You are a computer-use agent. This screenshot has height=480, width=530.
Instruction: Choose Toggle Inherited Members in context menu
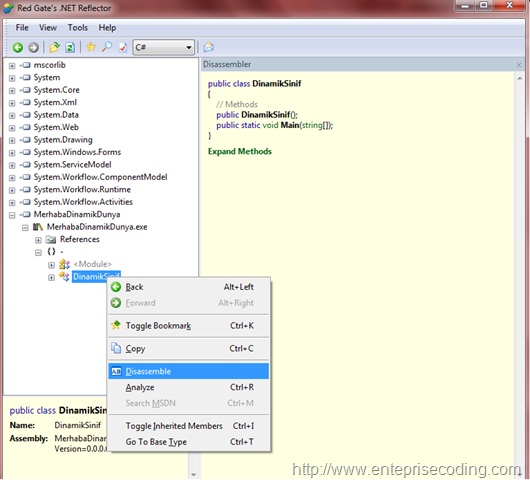[189, 426]
